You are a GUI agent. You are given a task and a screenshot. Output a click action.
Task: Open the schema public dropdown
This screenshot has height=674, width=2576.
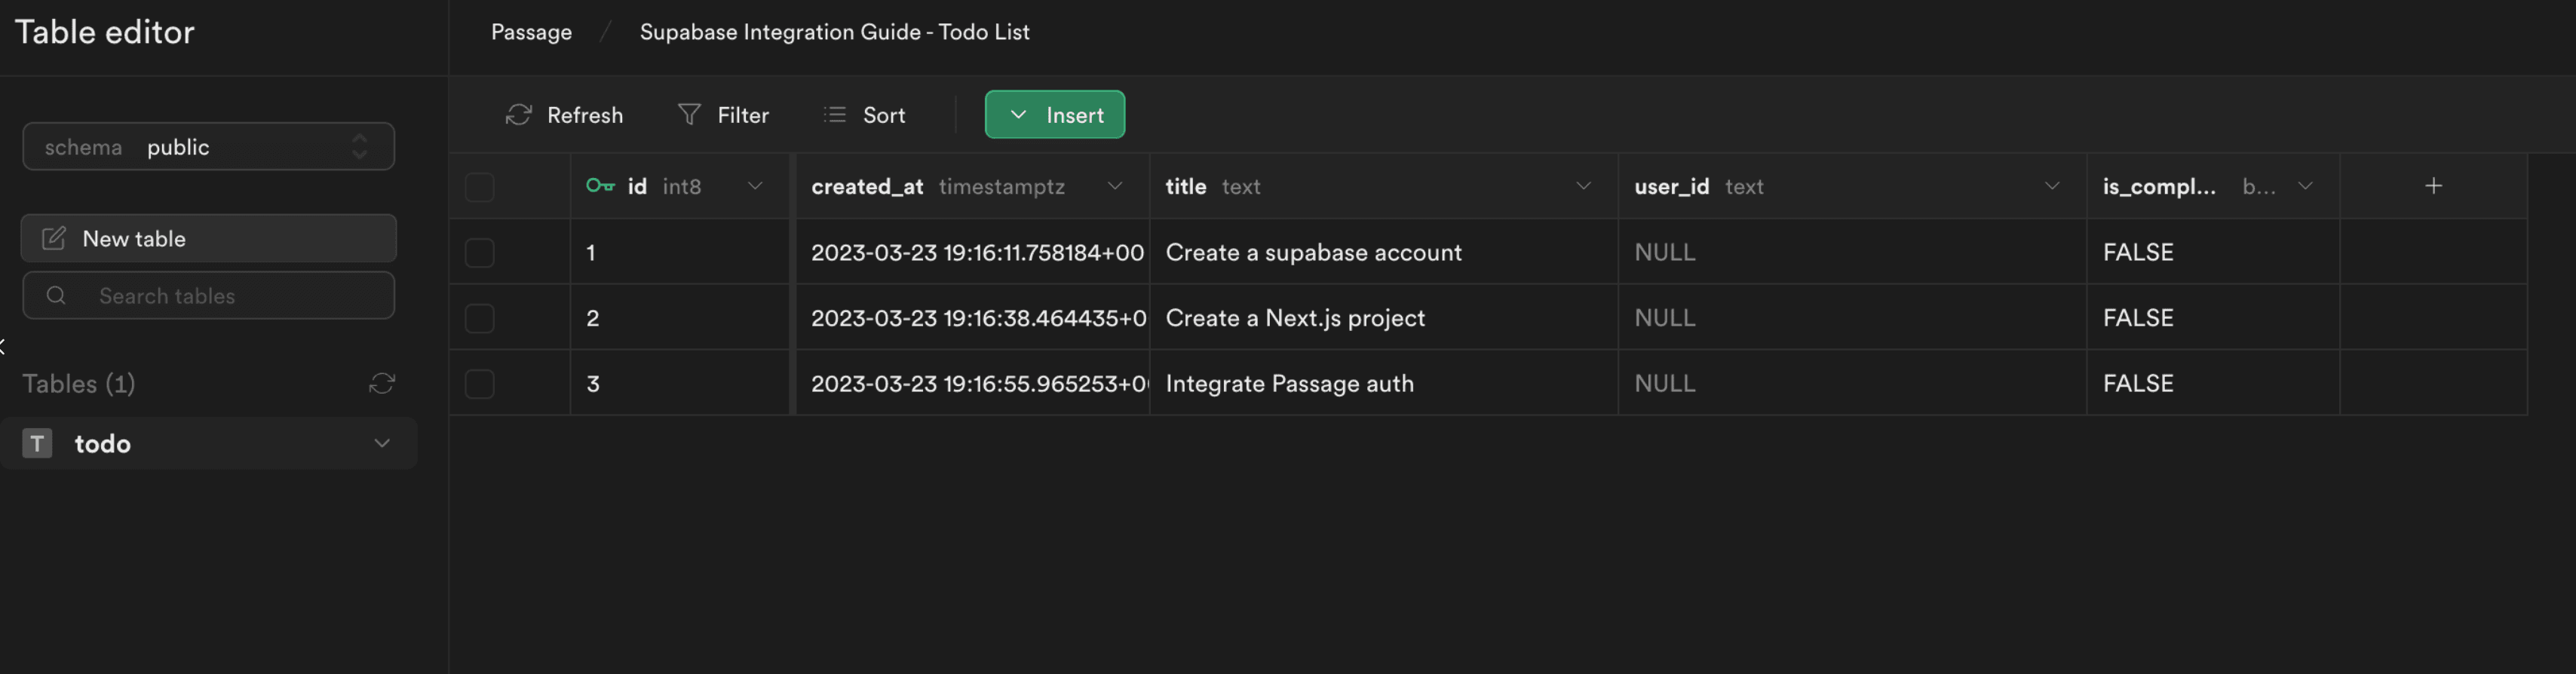click(x=208, y=147)
